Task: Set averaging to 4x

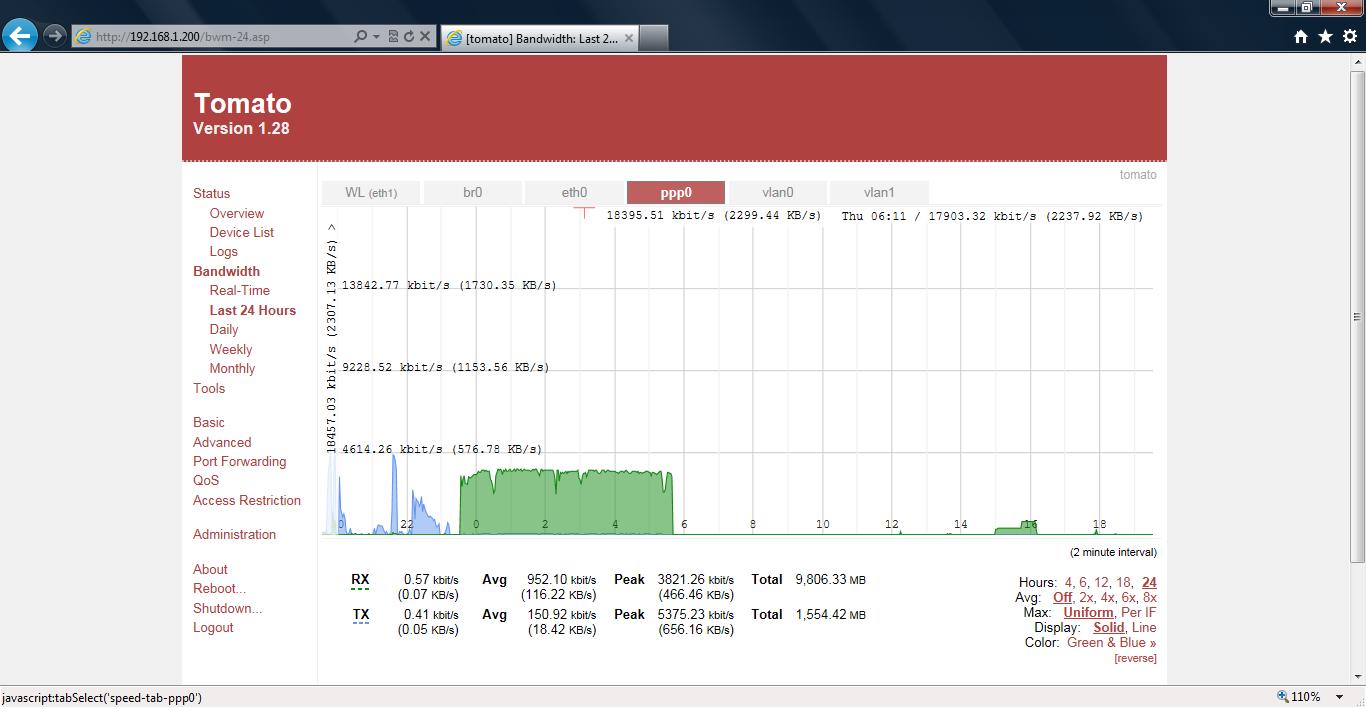Action: [1107, 597]
